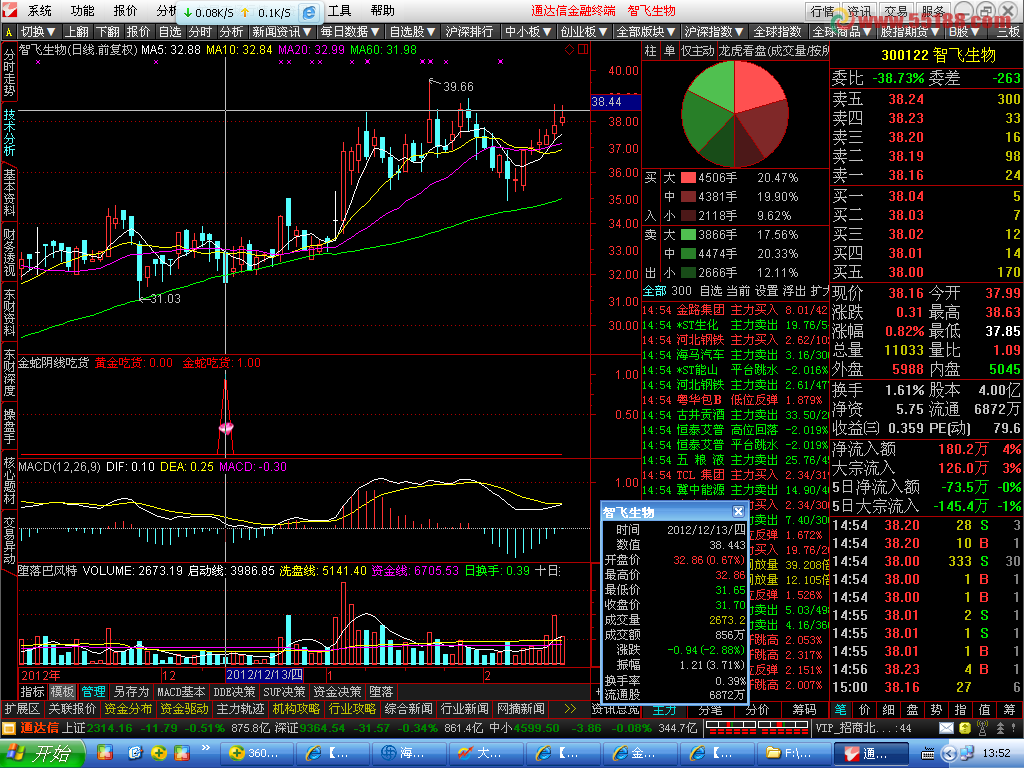Select the 筹码 tab below the alert list
This screenshot has width=1024, height=768.
[805, 709]
